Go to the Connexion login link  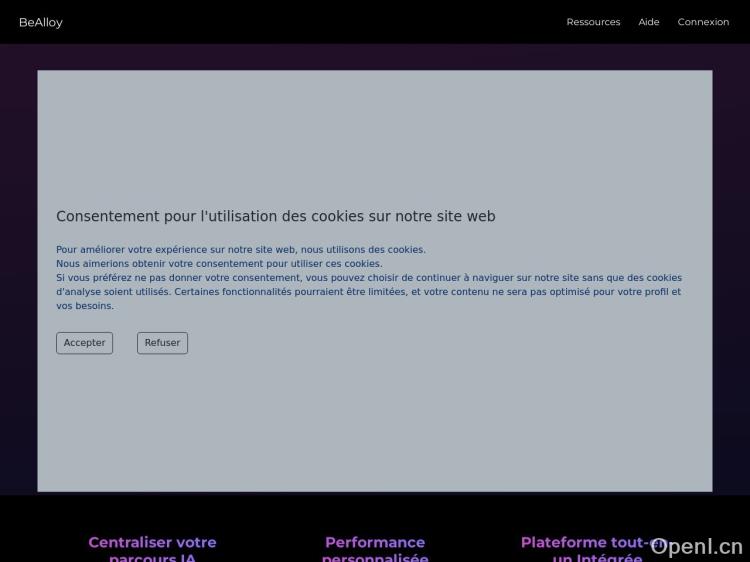703,22
